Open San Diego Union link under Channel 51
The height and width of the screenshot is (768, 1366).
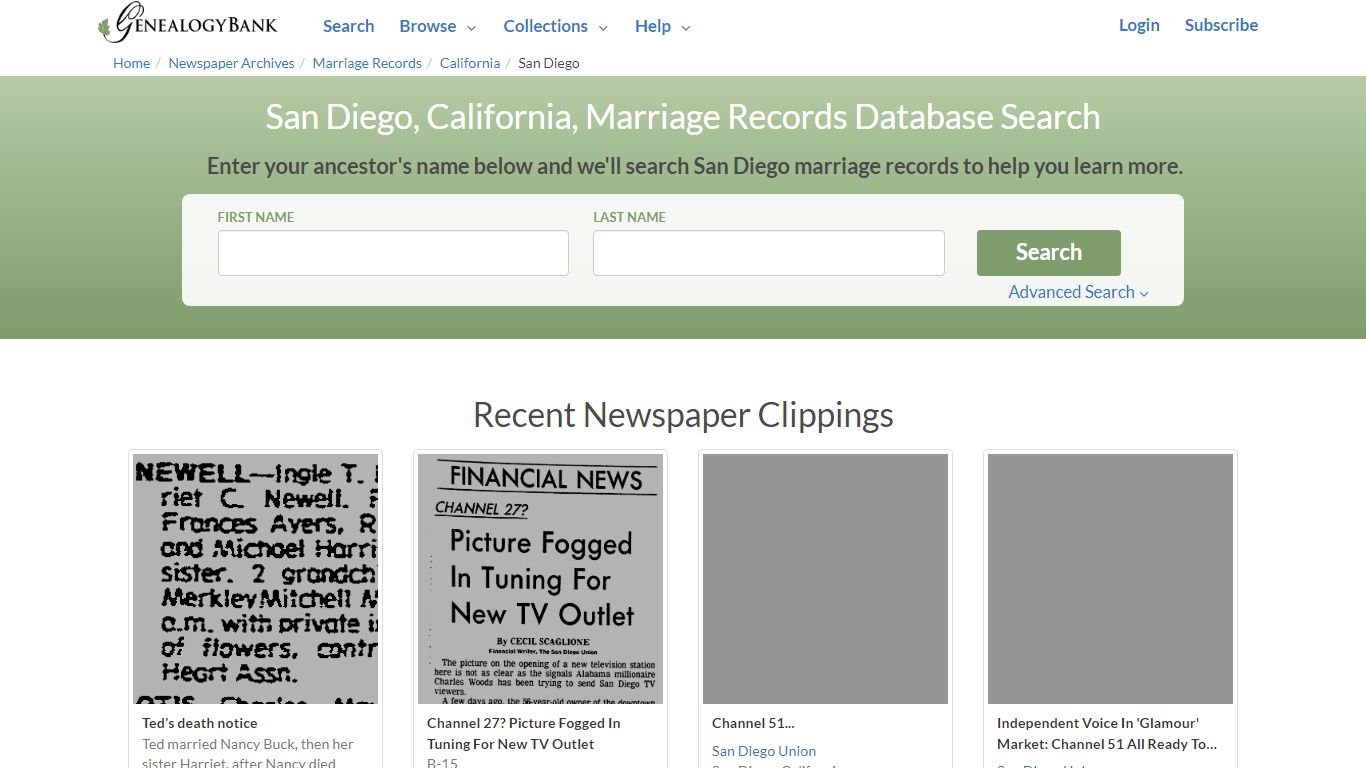click(x=764, y=751)
